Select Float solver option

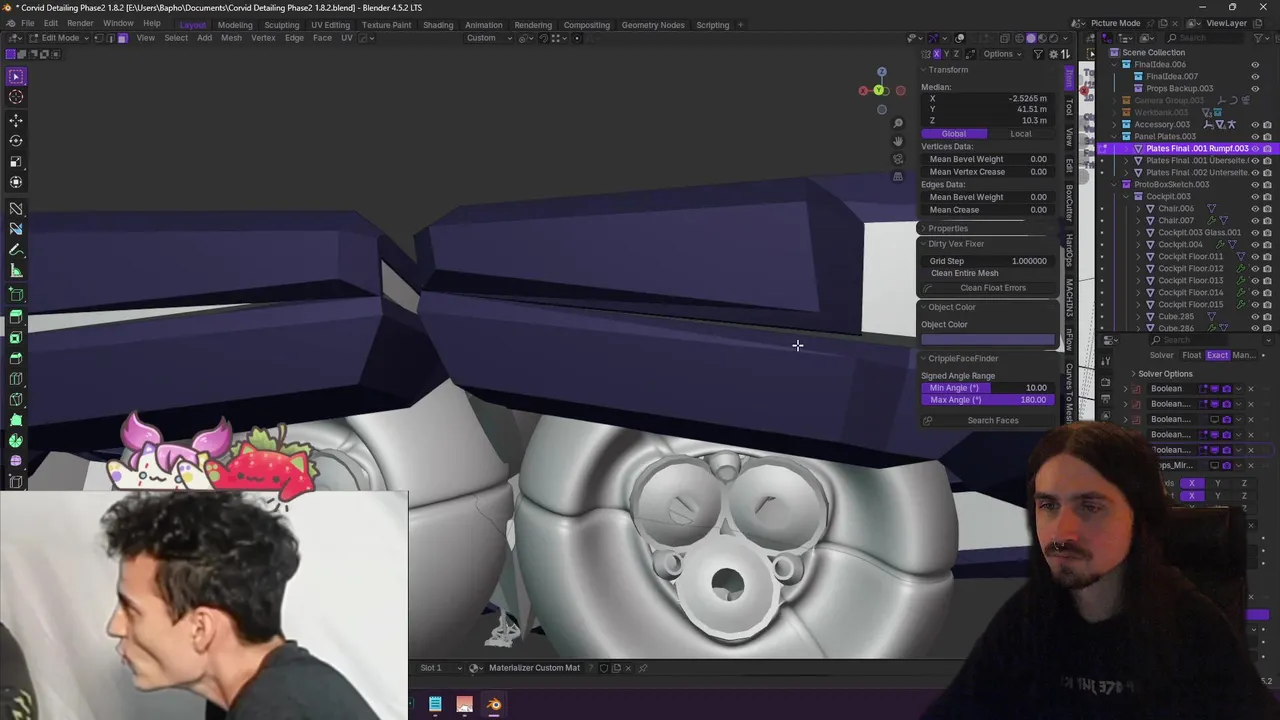click(x=1191, y=355)
